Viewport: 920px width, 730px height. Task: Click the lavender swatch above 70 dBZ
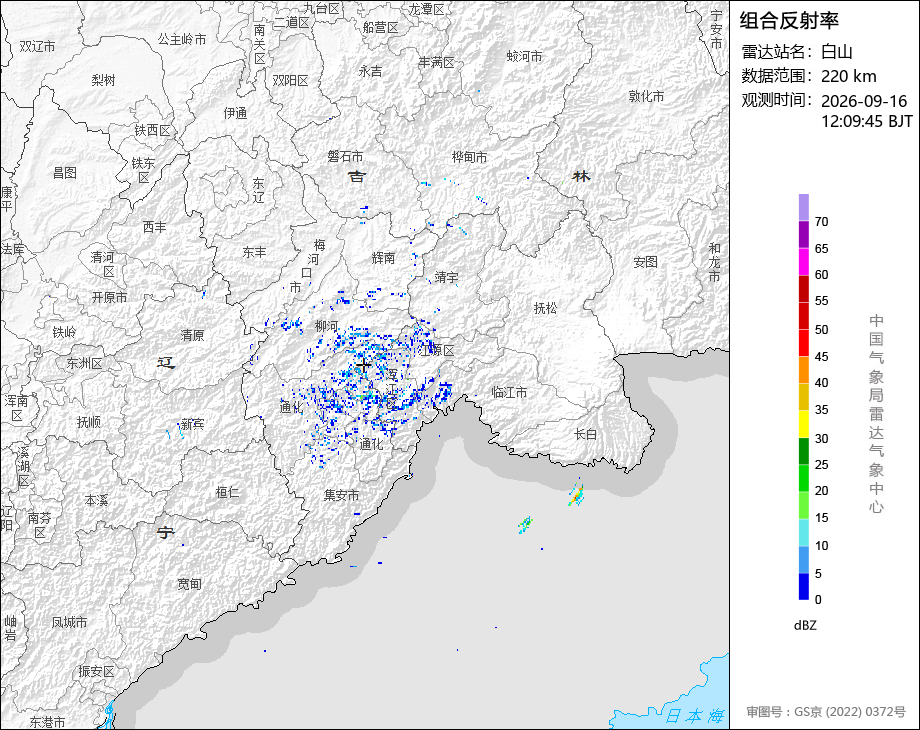click(x=804, y=207)
